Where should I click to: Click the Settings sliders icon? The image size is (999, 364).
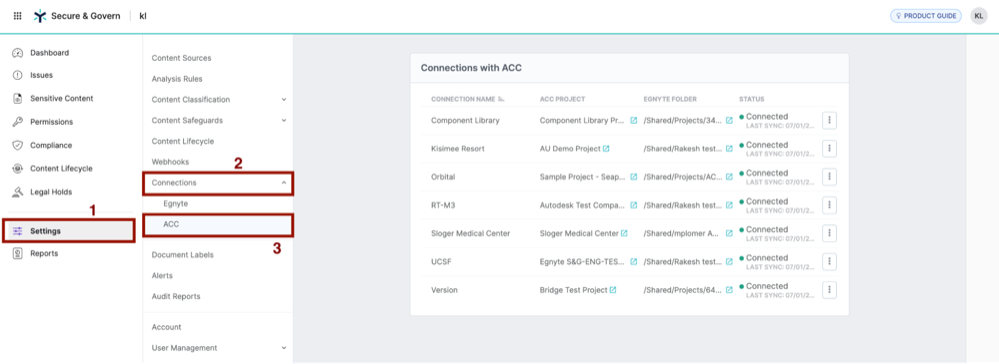point(18,231)
